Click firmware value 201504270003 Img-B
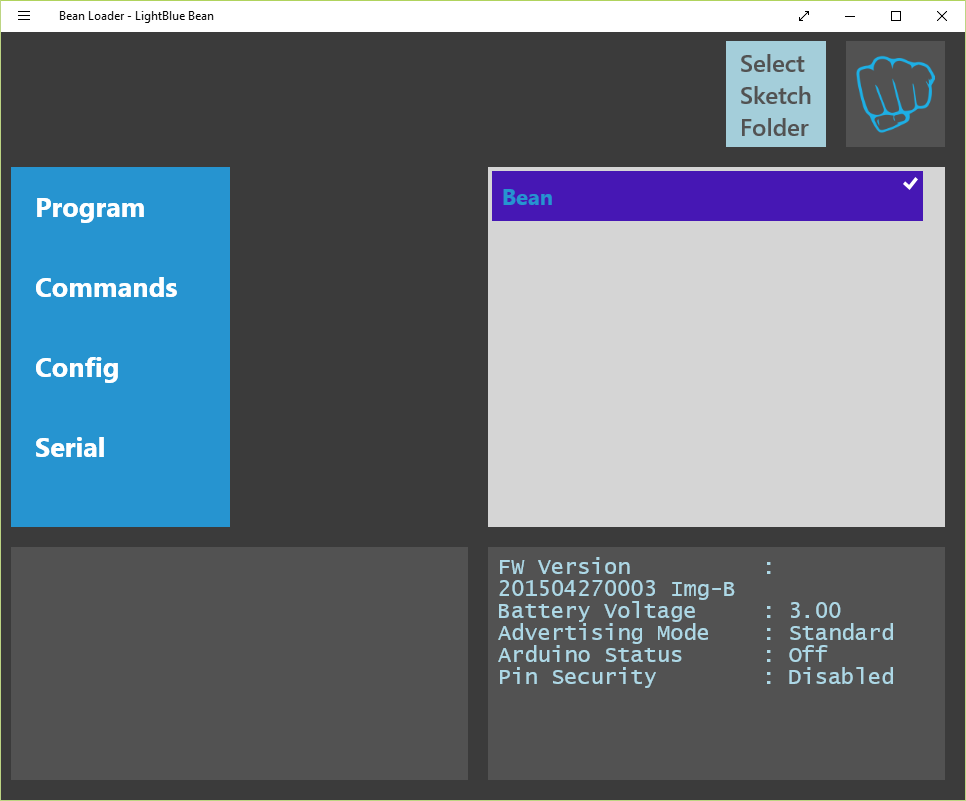966x801 pixels. pos(616,589)
